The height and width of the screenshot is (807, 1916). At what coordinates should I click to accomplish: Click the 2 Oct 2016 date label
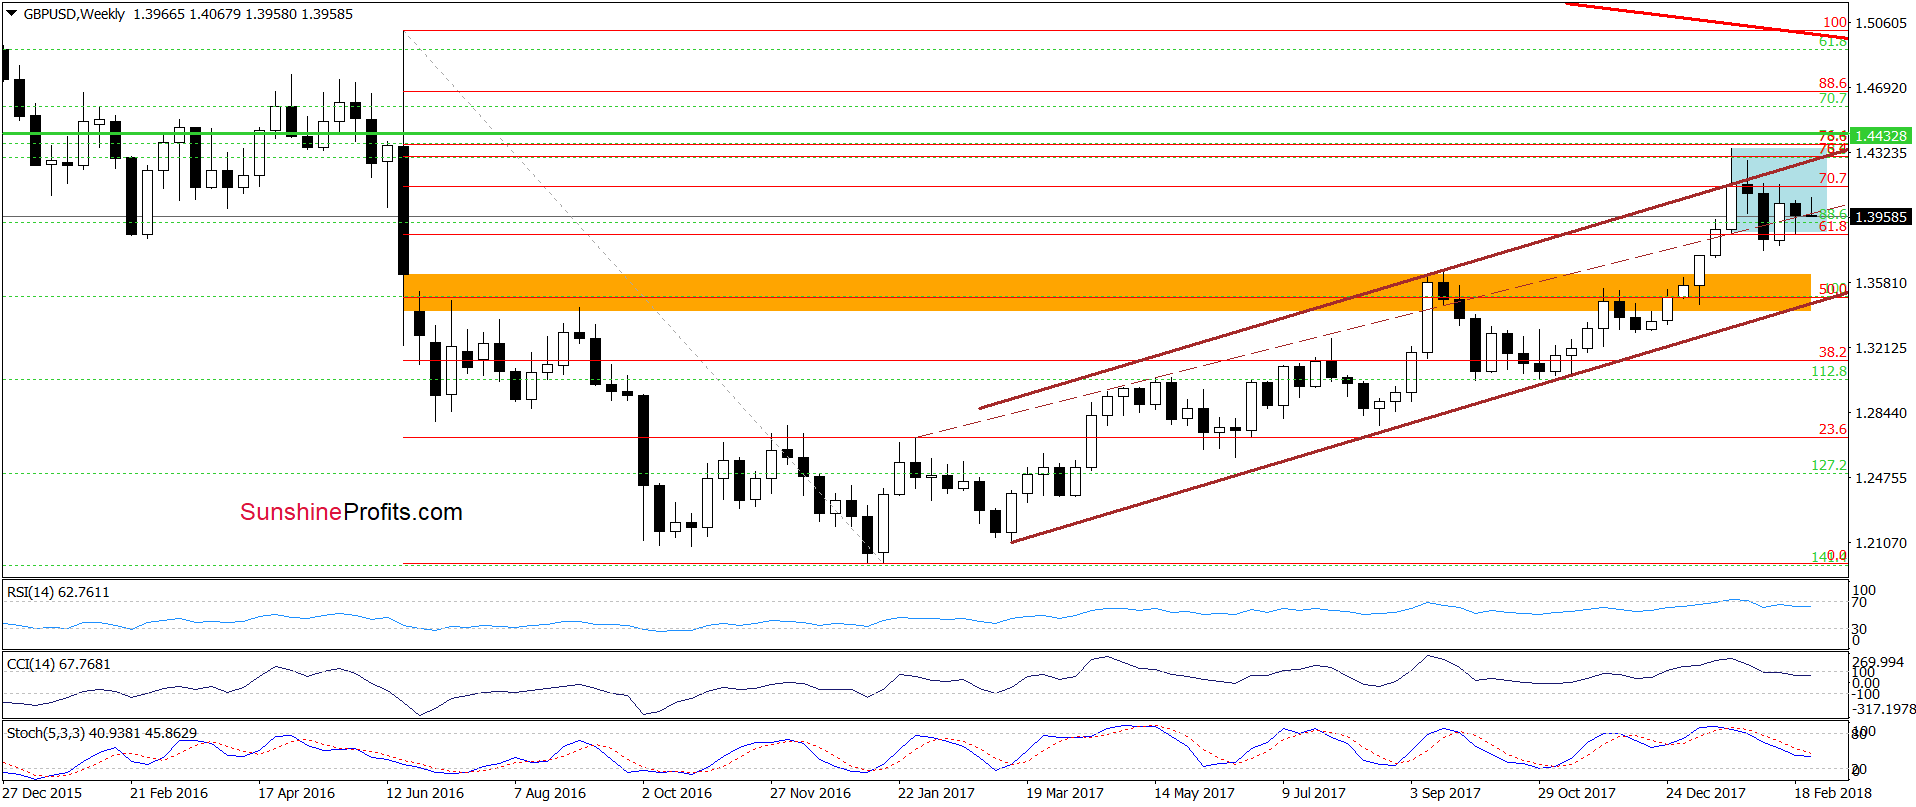coord(677,793)
